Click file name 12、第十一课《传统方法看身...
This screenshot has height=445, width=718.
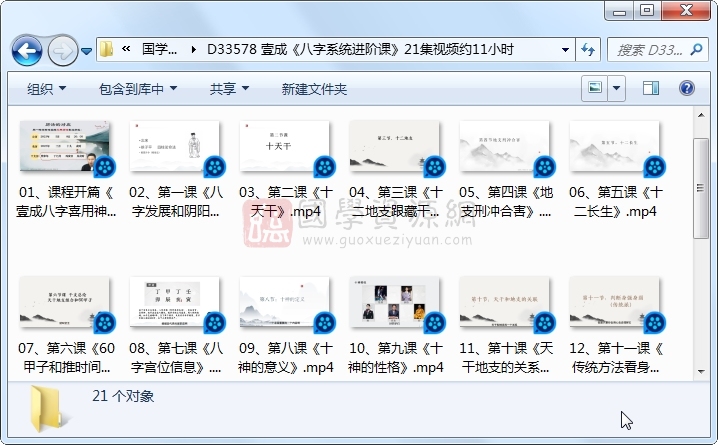point(615,358)
